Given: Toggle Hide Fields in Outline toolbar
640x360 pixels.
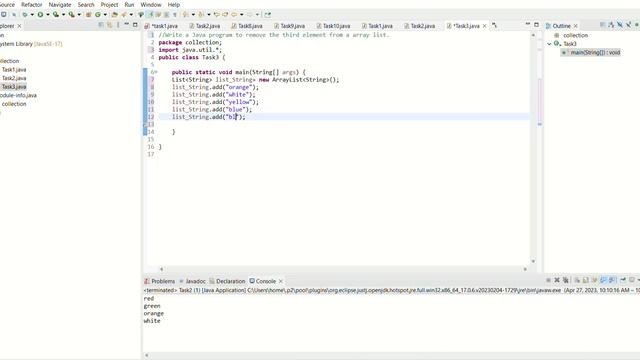Looking at the screenshot, I should [x=620, y=25].
